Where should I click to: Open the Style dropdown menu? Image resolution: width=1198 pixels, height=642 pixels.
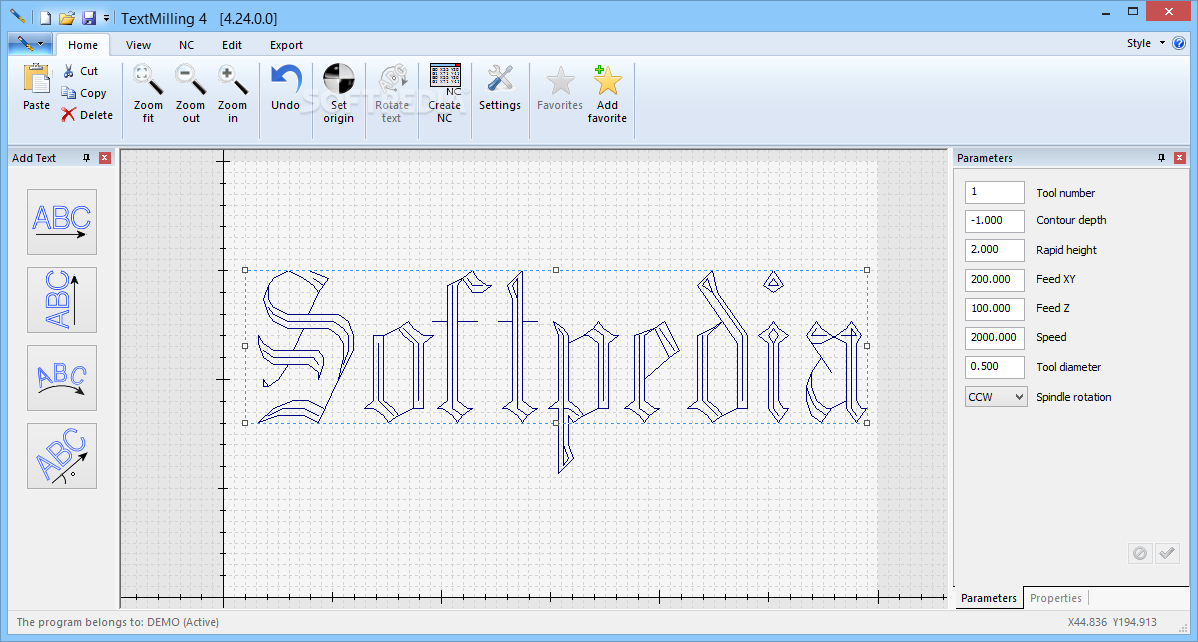[1145, 43]
